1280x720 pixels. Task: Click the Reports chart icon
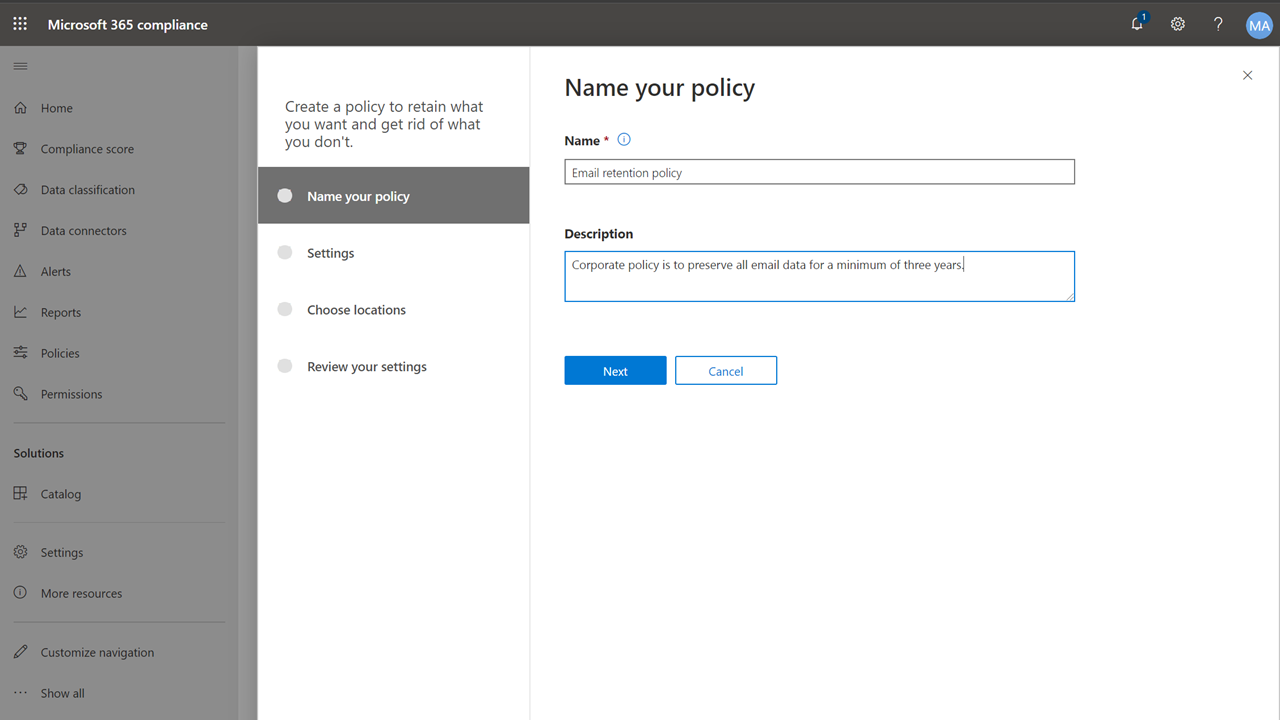(20, 312)
